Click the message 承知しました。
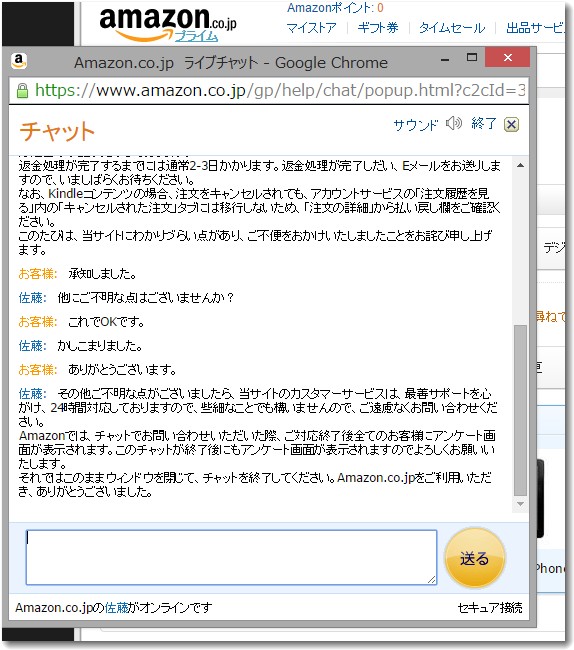The width and height of the screenshot is (574, 650). pyautogui.click(x=102, y=274)
